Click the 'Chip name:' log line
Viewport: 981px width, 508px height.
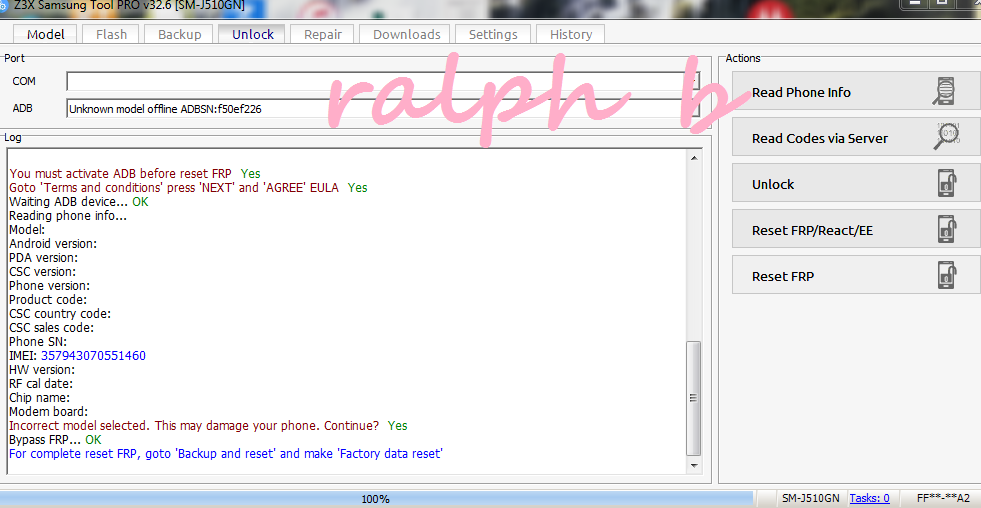pos(39,398)
